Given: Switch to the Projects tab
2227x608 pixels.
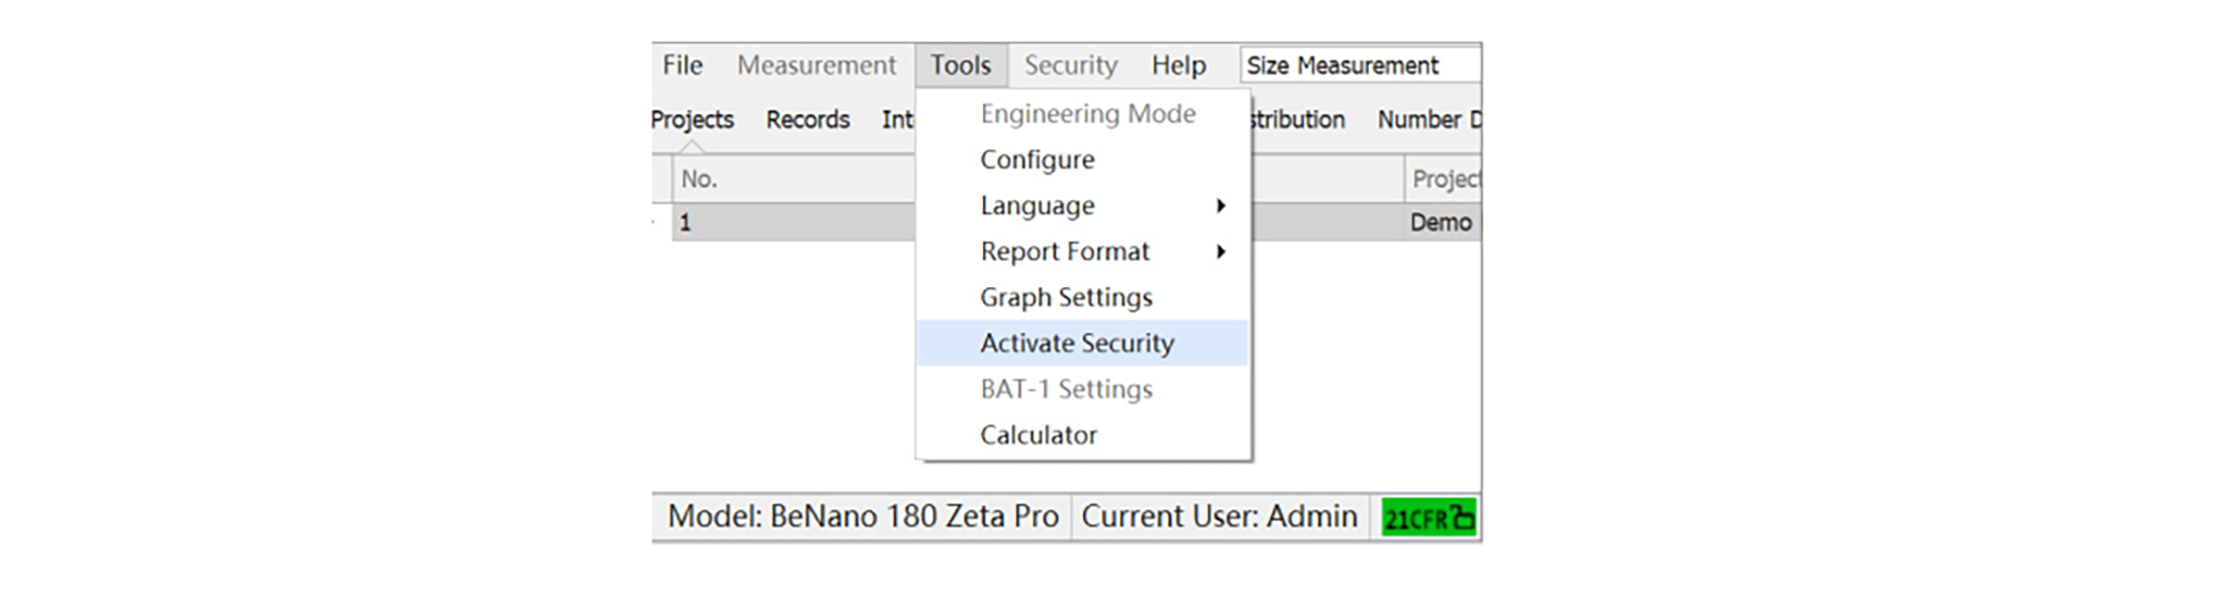Looking at the screenshot, I should click(692, 120).
